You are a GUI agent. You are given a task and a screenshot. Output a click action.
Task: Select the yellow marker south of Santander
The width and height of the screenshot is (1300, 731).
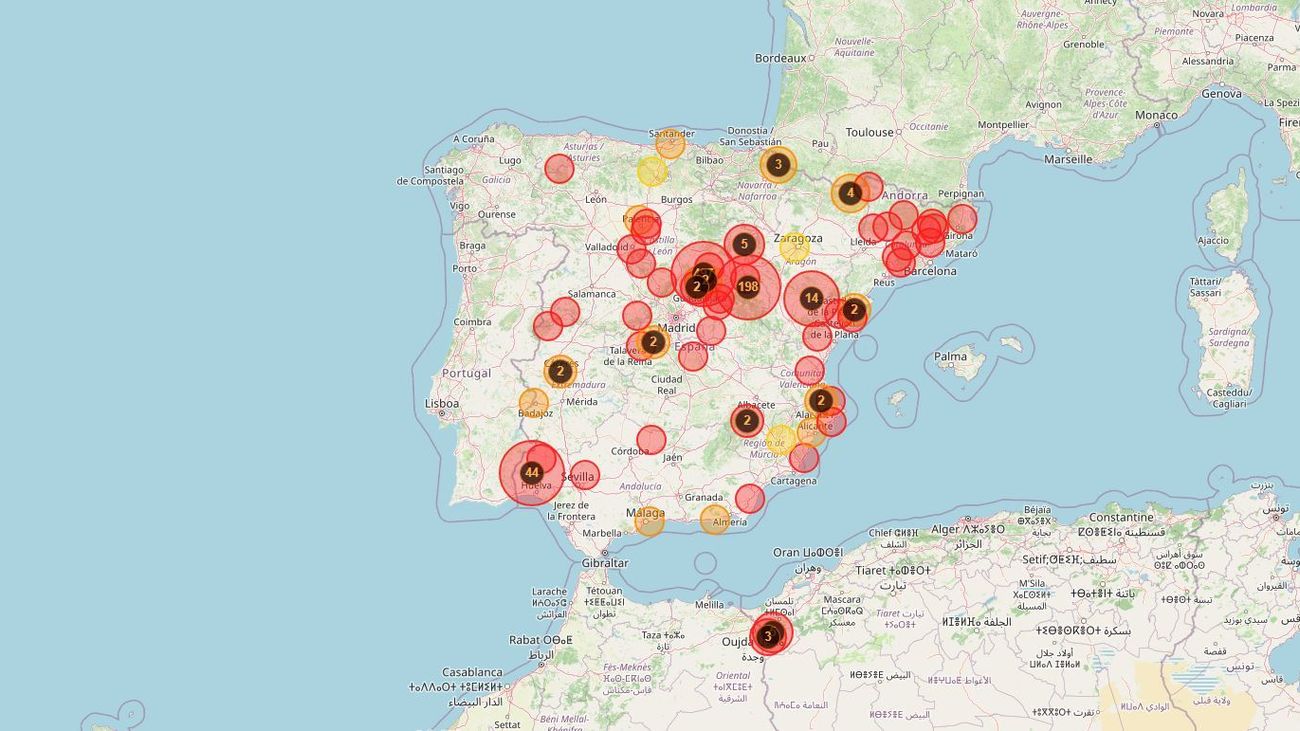pyautogui.click(x=652, y=171)
